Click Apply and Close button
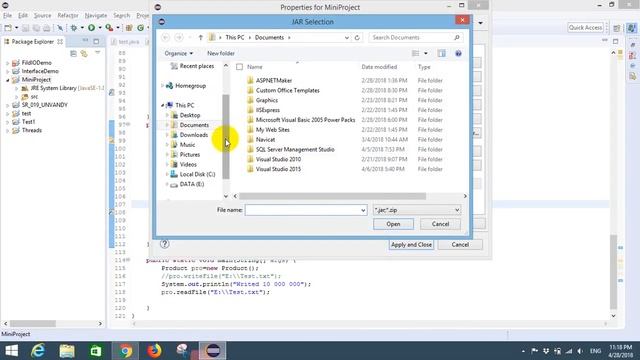Viewport: 640px width, 360px height. click(411, 244)
